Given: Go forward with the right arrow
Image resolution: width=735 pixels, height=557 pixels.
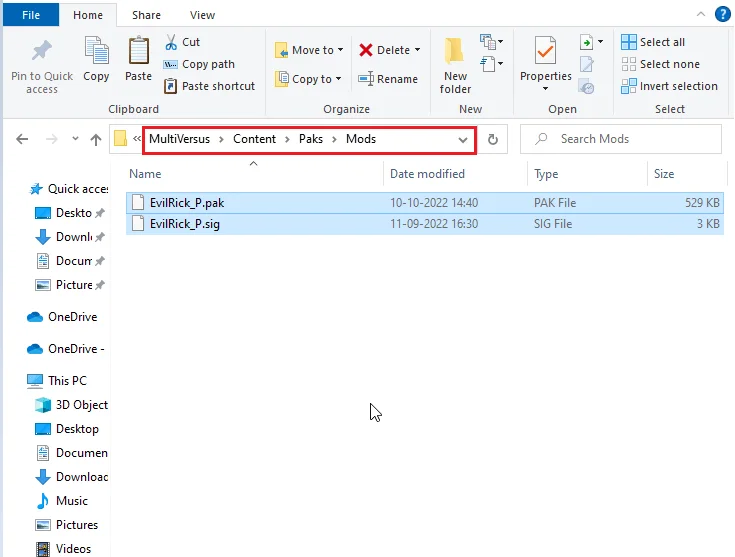Looking at the screenshot, I should click(52, 139).
